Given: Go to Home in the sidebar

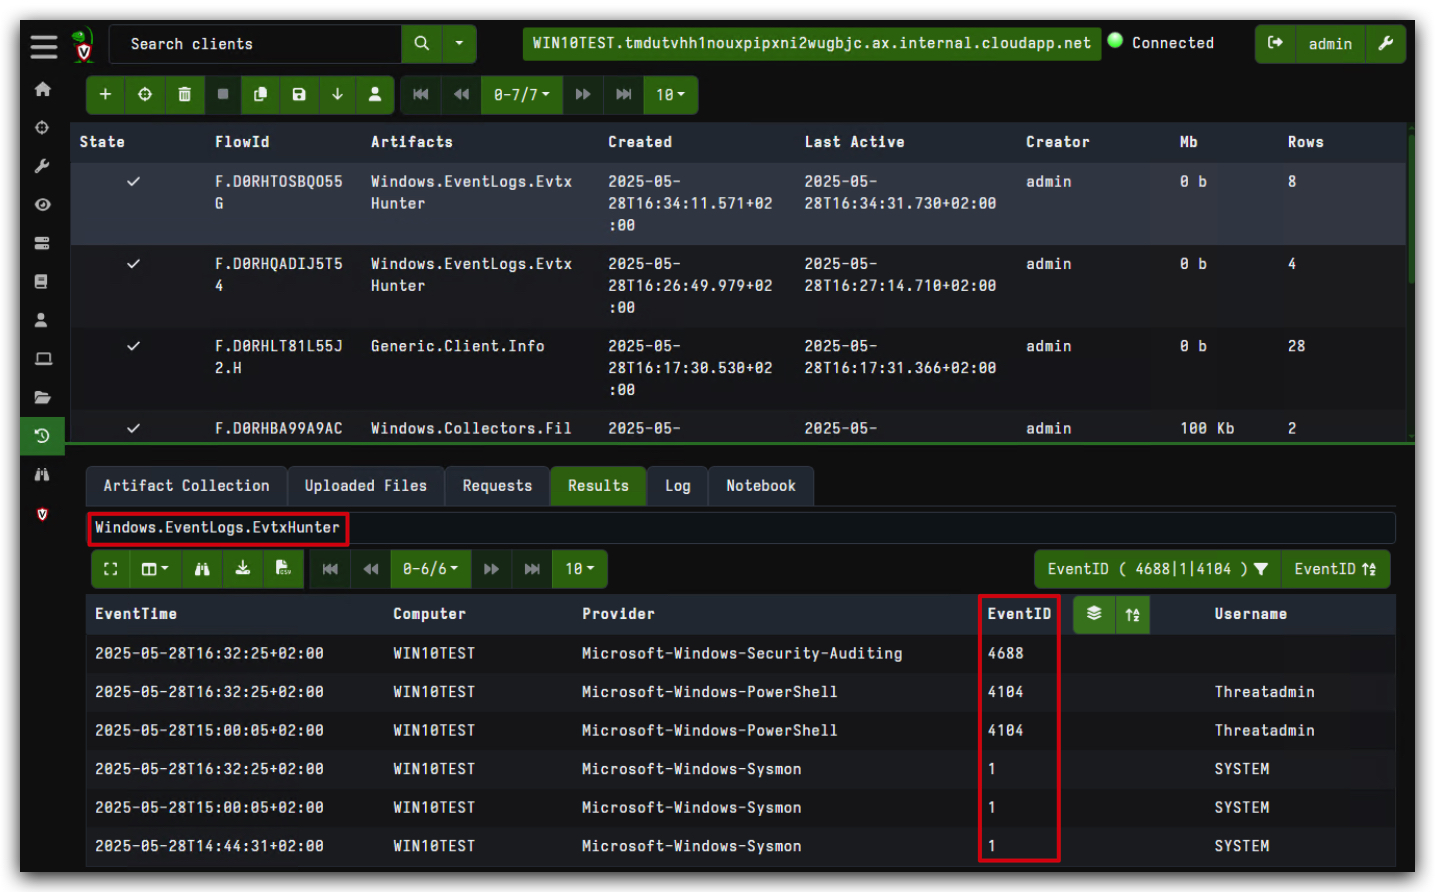Looking at the screenshot, I should click(x=42, y=89).
